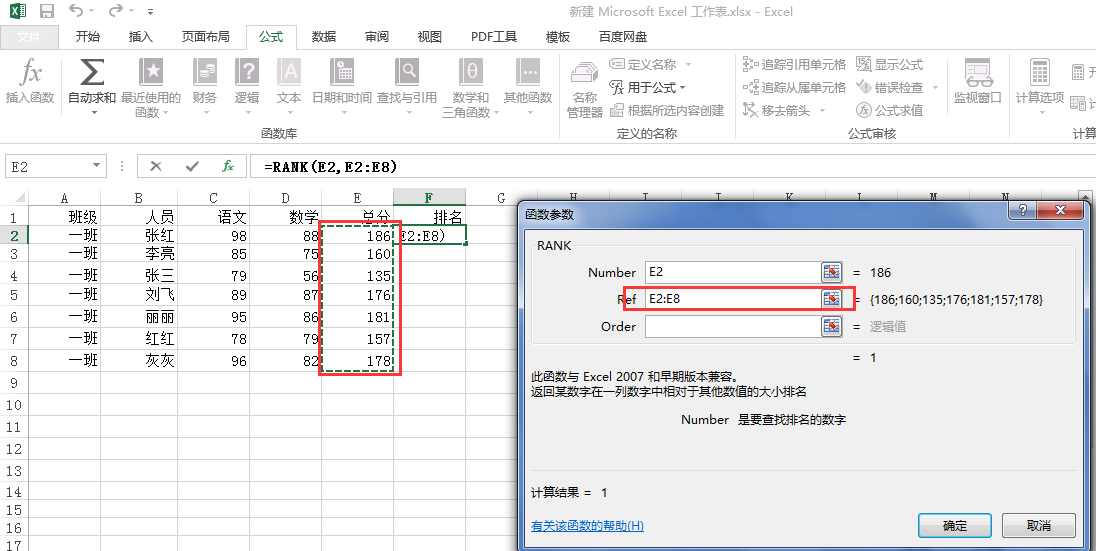Open the Remove Arrows (移去箭头) dropdown arrow
This screenshot has width=1096, height=551.
pos(822,110)
